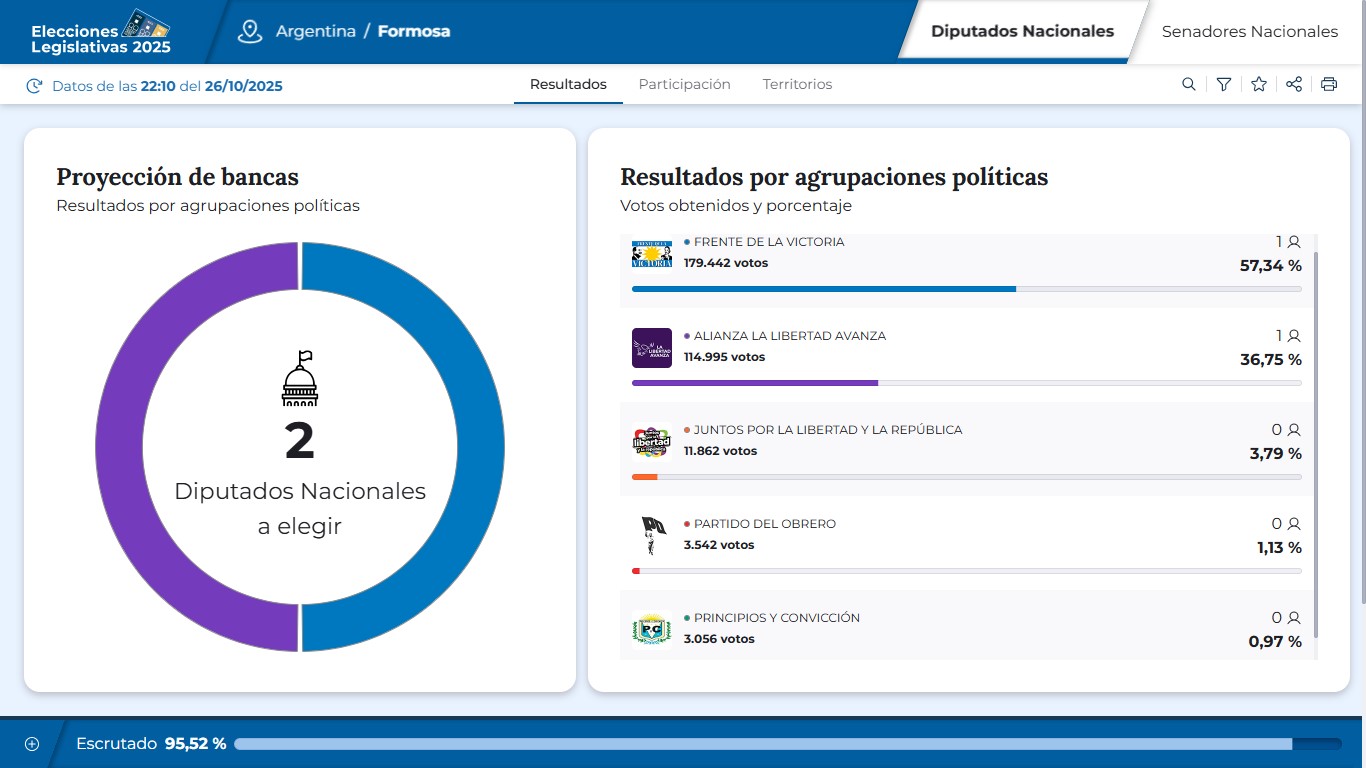
Task: Click the Formosa breadcrumb link
Action: pos(414,31)
